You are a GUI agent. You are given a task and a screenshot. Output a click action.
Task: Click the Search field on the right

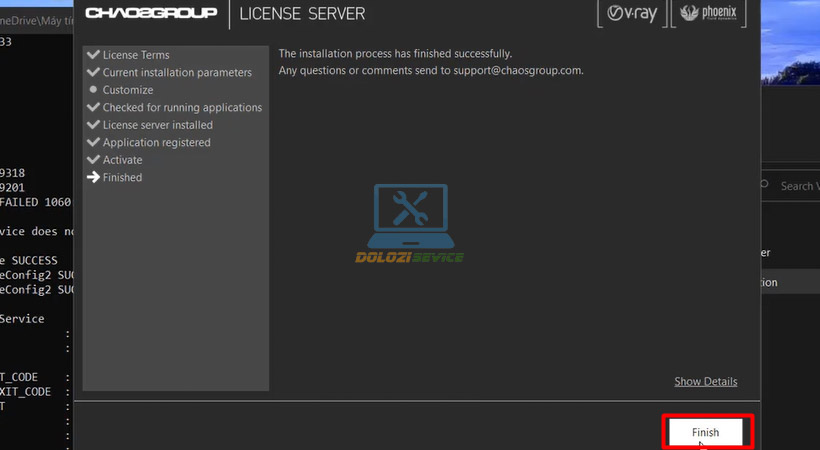[x=795, y=186]
